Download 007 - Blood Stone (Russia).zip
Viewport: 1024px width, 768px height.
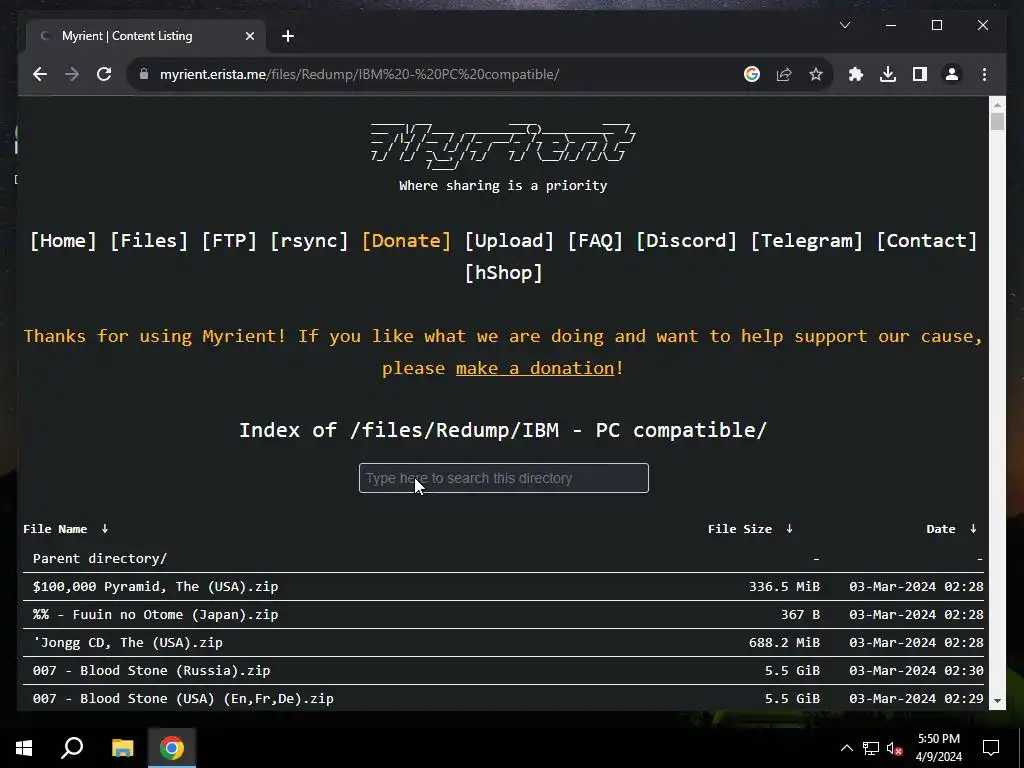pos(152,671)
